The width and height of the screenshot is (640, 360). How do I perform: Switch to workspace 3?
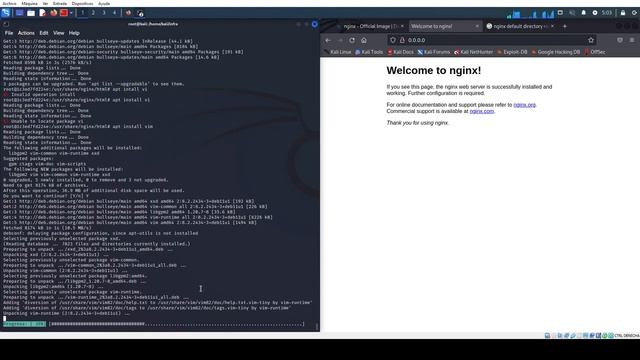point(104,13)
